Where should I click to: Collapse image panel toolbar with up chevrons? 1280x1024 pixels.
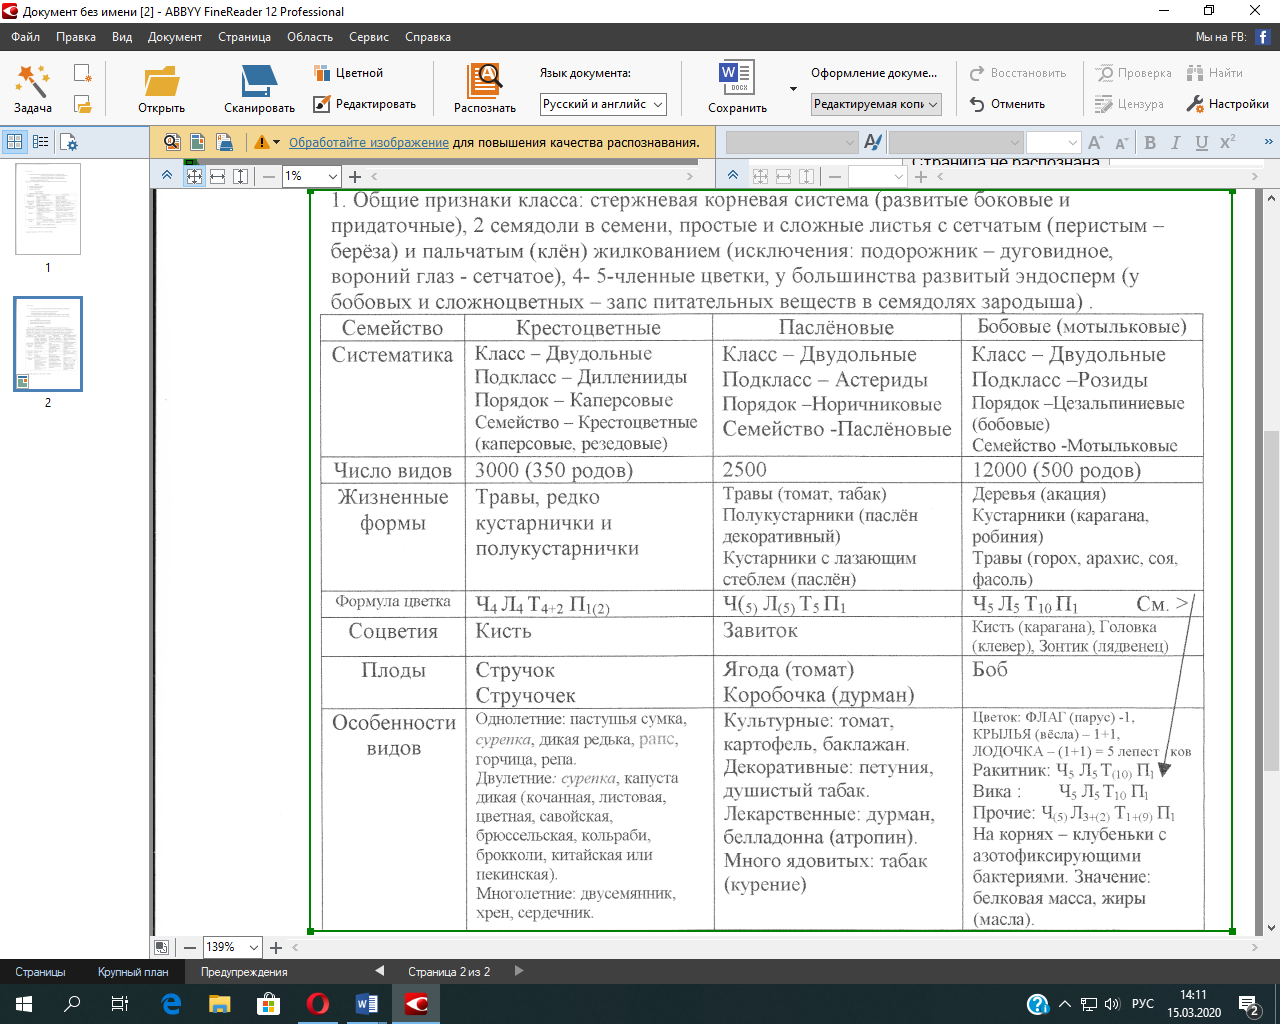[x=167, y=176]
